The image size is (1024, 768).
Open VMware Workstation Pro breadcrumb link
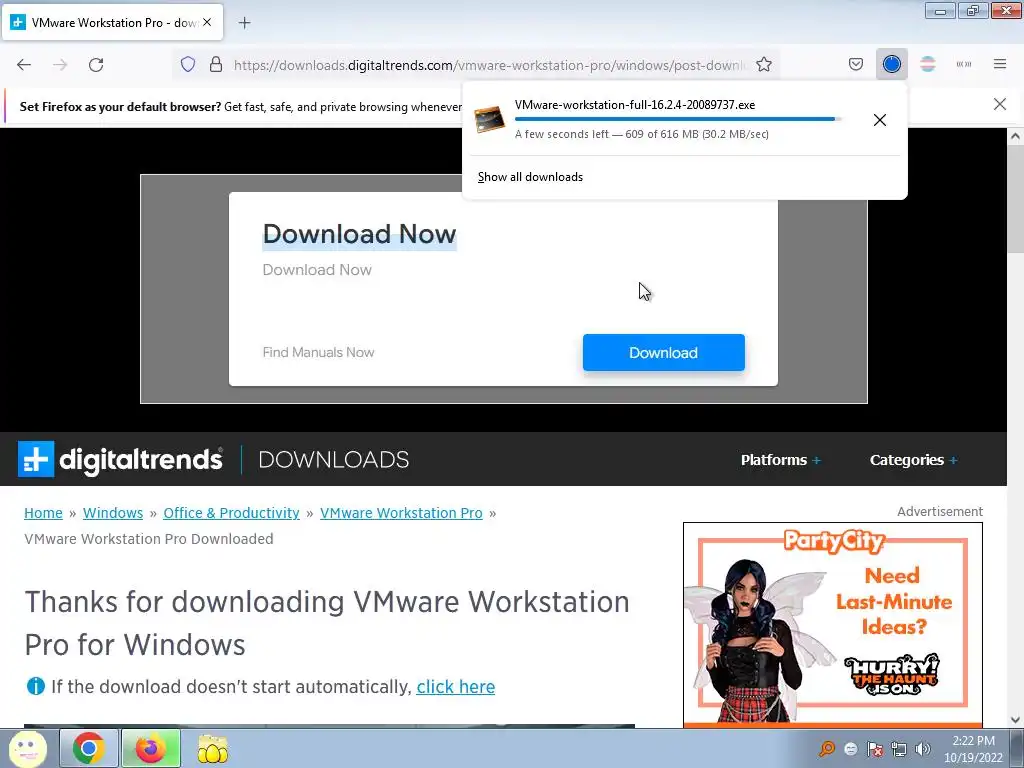[x=401, y=513]
